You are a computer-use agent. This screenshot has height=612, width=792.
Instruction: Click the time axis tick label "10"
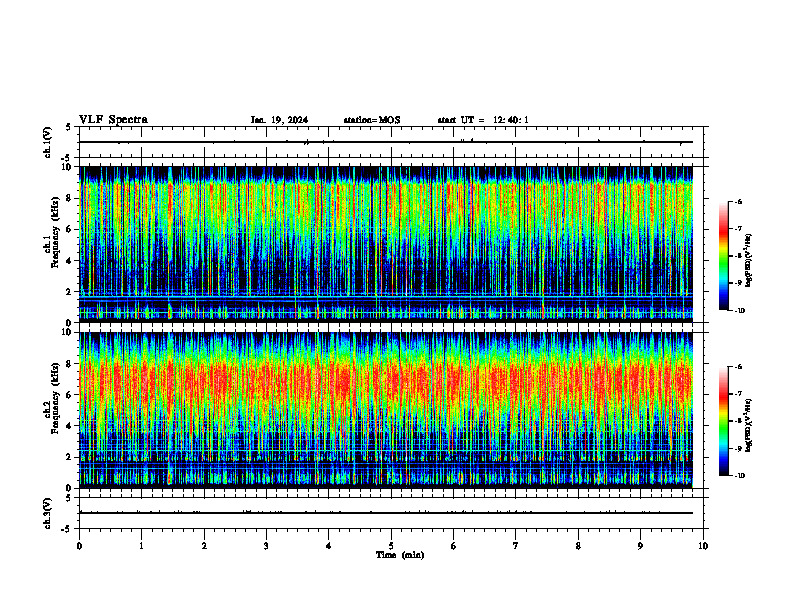coord(703,546)
